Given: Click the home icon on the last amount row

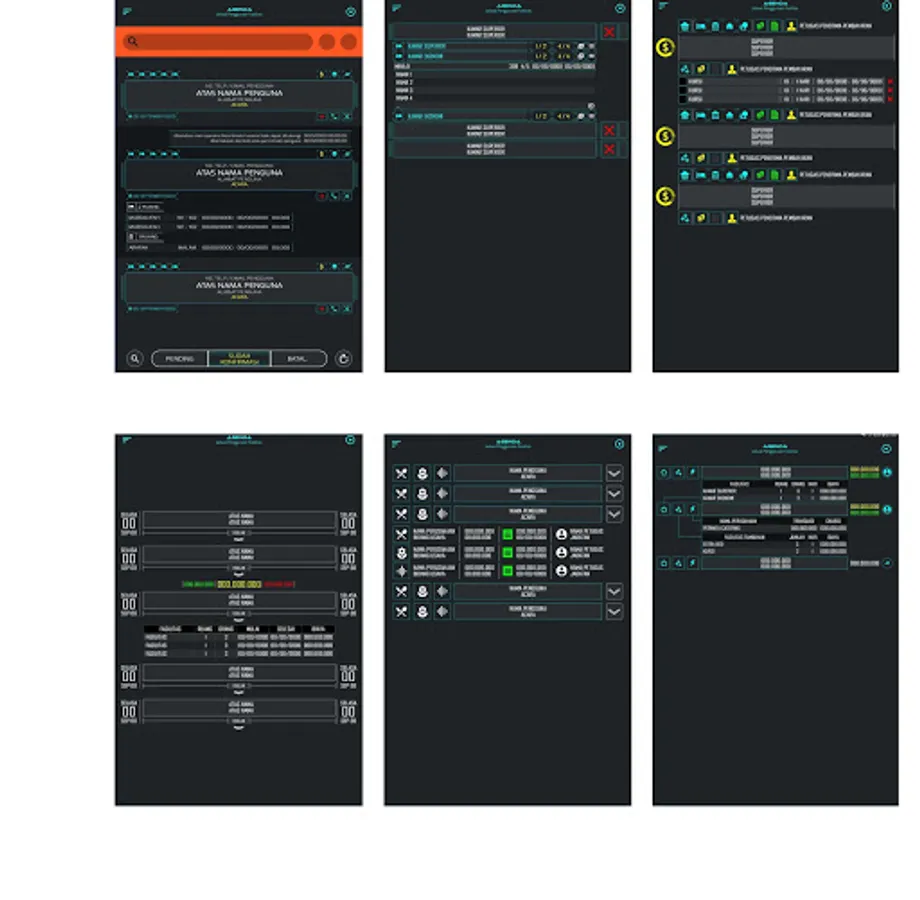Looking at the screenshot, I should click(664, 563).
